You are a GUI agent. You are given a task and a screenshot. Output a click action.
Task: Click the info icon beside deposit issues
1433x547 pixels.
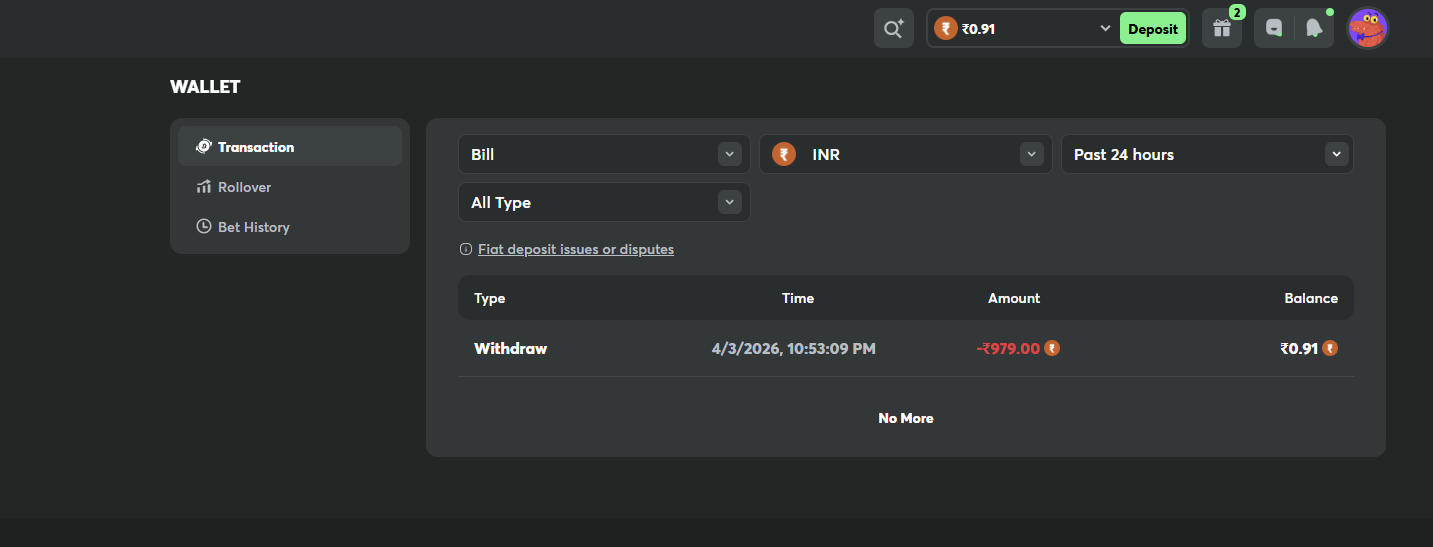point(465,249)
